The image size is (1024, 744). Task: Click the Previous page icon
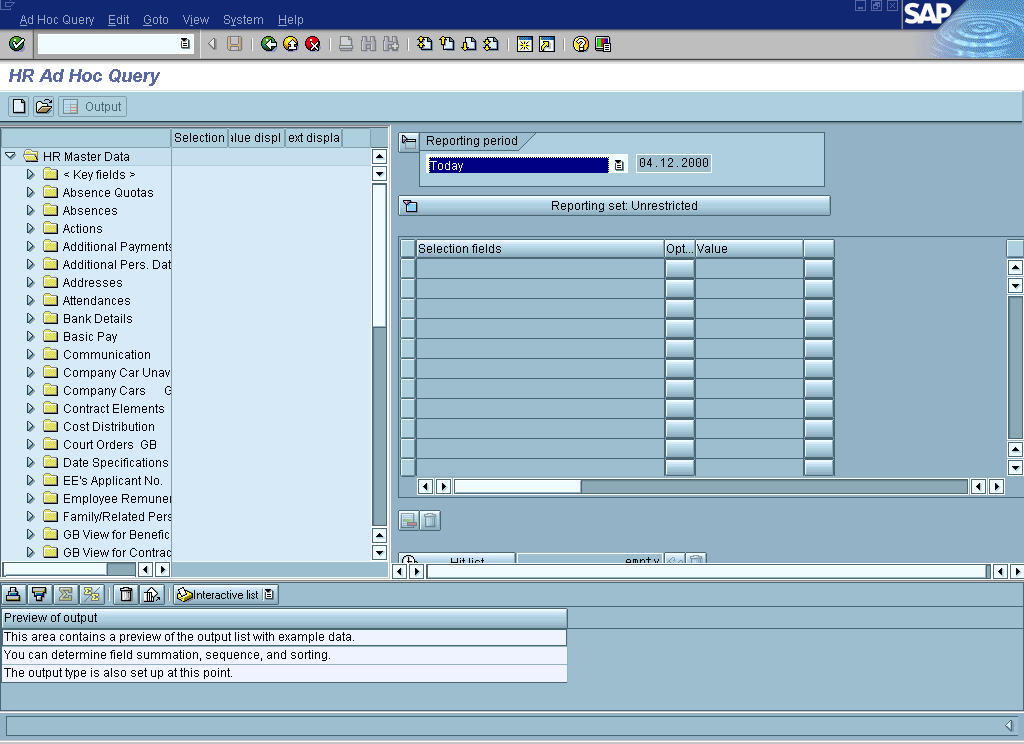tap(447, 44)
